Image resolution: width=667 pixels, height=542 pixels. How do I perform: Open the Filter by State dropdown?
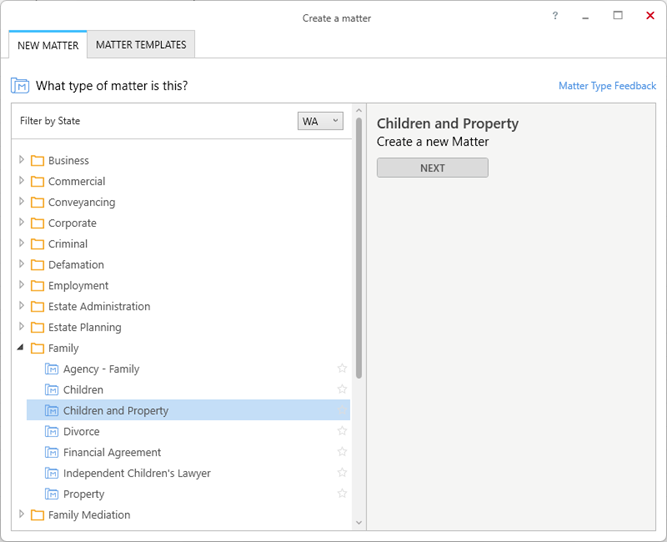pos(320,121)
